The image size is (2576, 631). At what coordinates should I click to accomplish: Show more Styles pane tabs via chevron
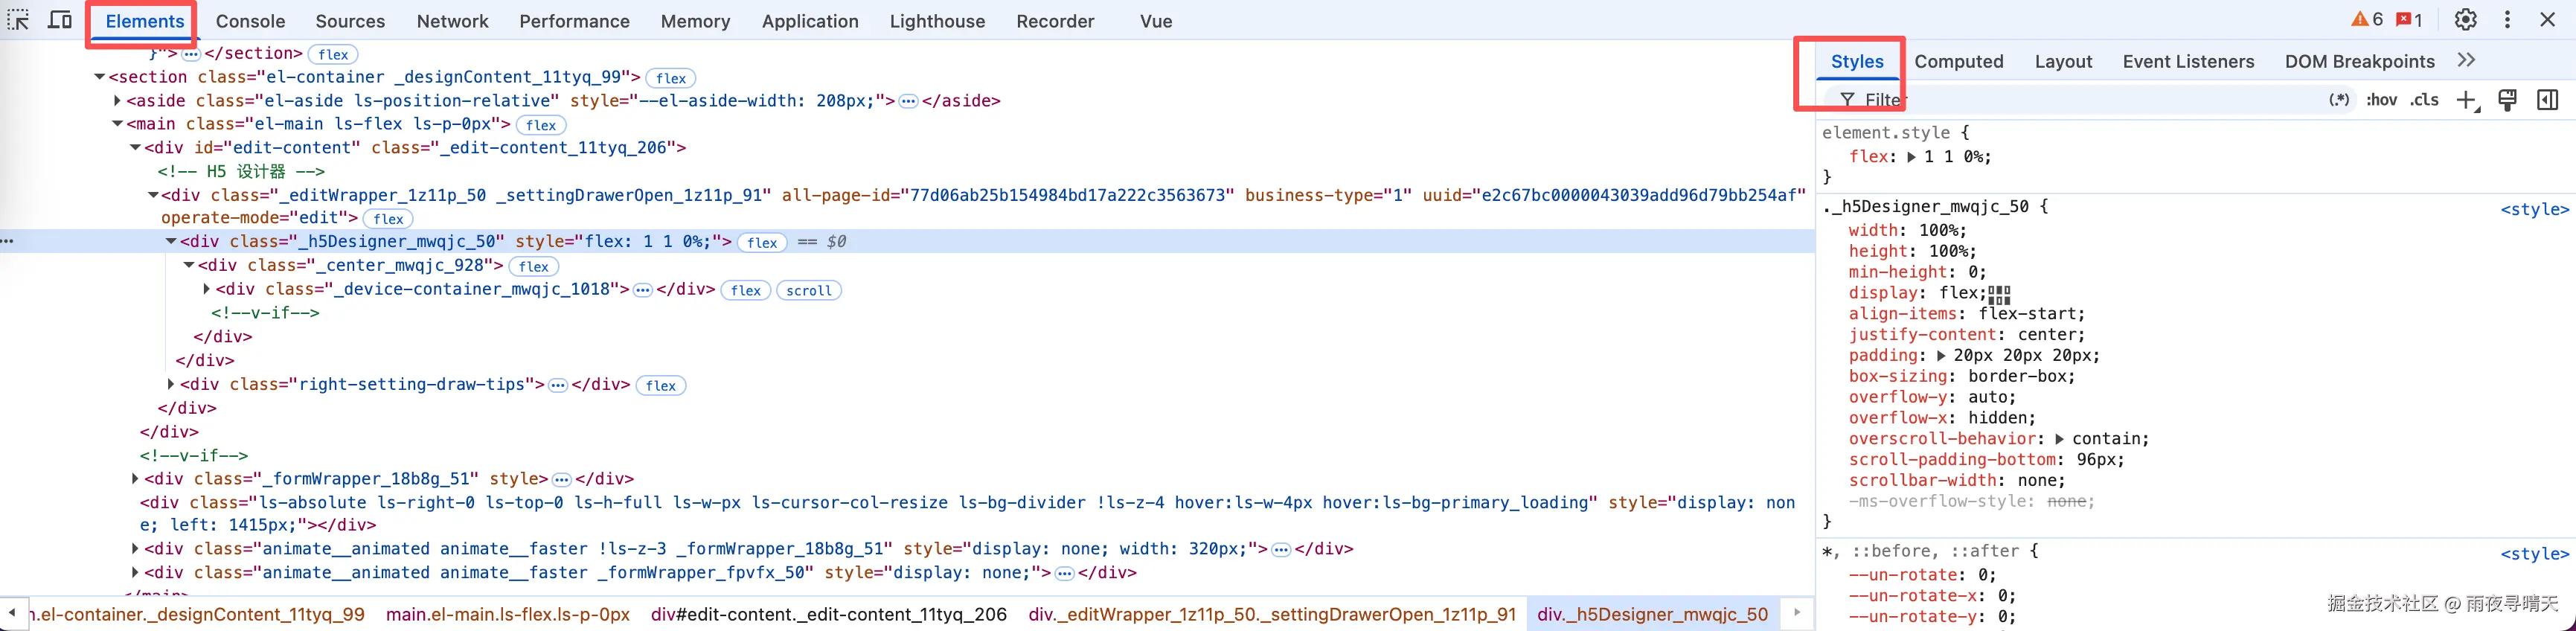(2466, 61)
